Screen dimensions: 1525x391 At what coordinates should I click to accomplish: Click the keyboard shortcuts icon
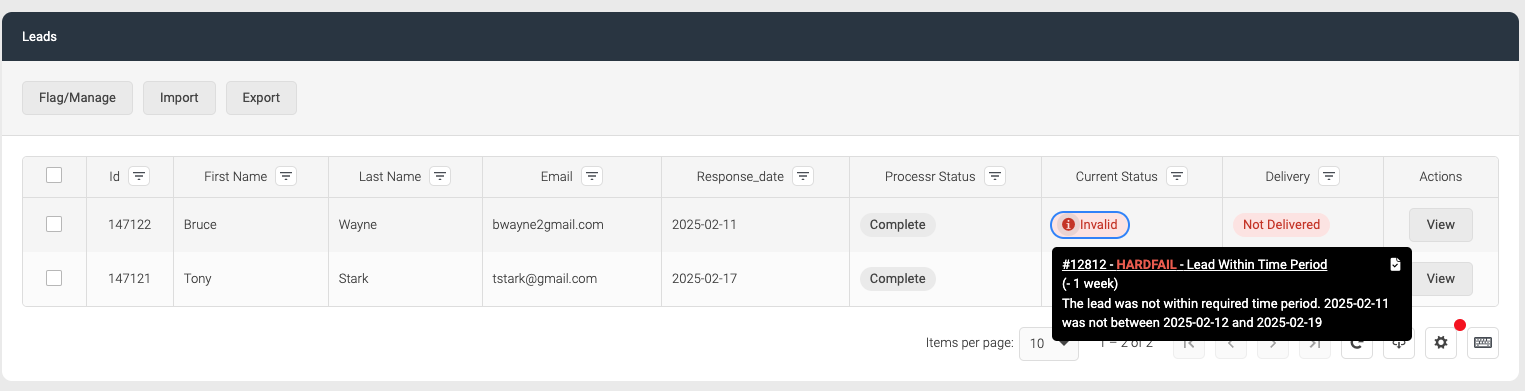coord(1483,343)
